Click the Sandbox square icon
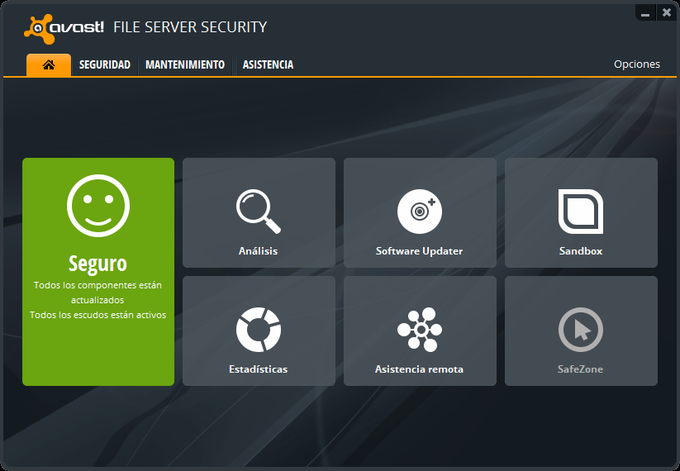Screen dimensions: 680x471 tap(581, 211)
